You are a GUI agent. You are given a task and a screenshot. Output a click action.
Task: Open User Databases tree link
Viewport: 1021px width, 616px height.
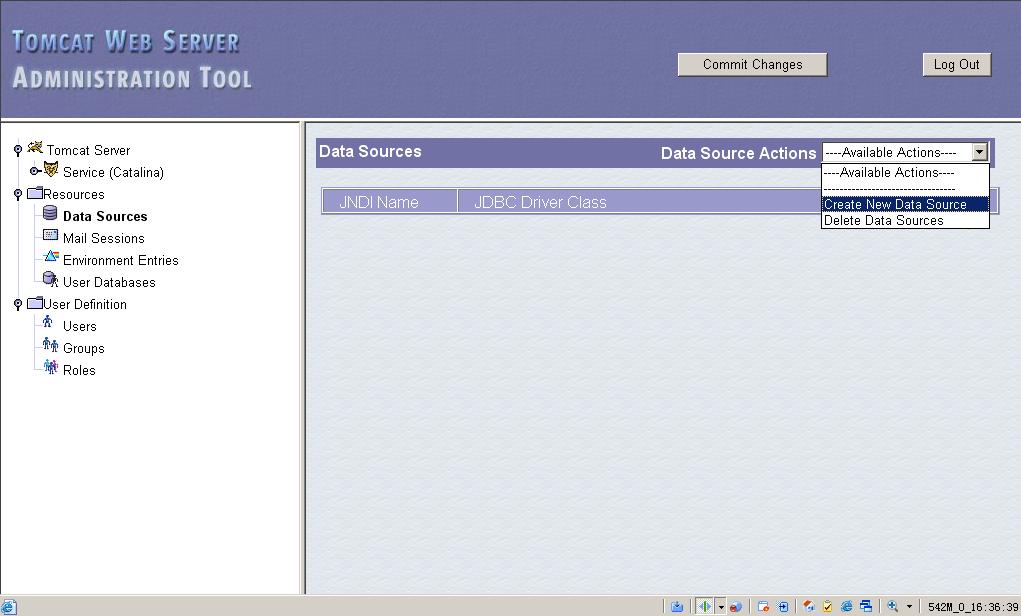coord(109,283)
